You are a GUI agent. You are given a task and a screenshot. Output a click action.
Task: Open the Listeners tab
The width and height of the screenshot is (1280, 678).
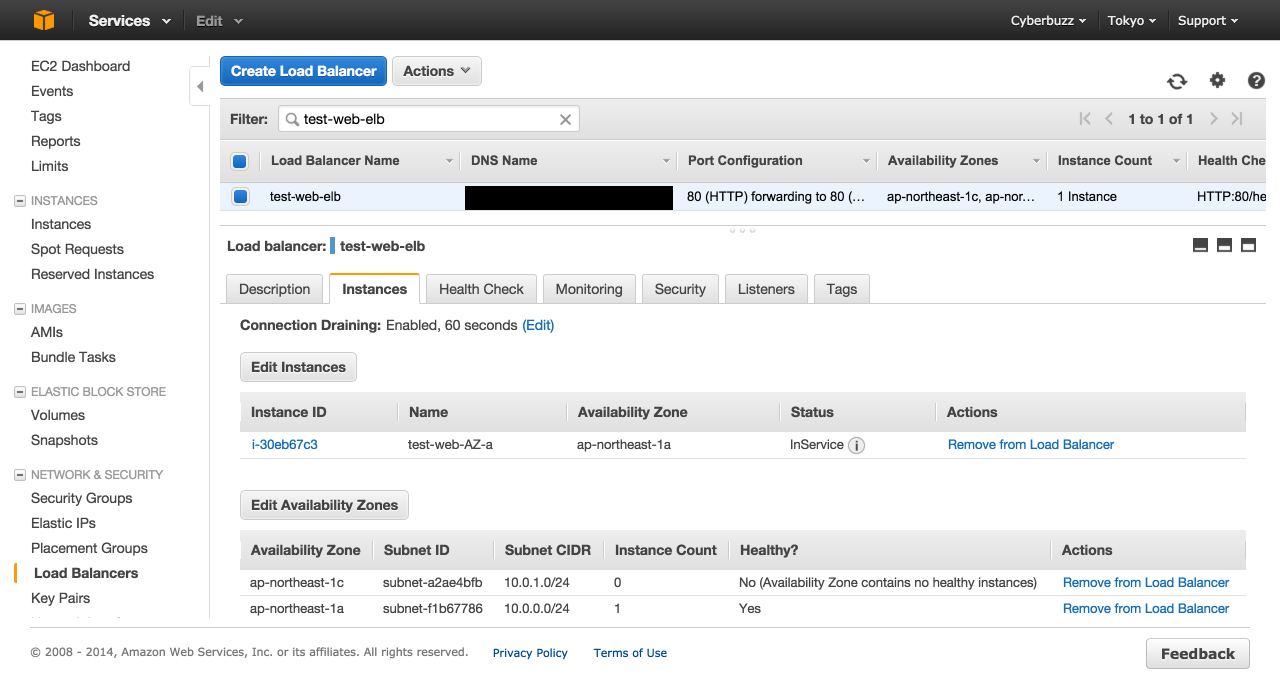[766, 289]
